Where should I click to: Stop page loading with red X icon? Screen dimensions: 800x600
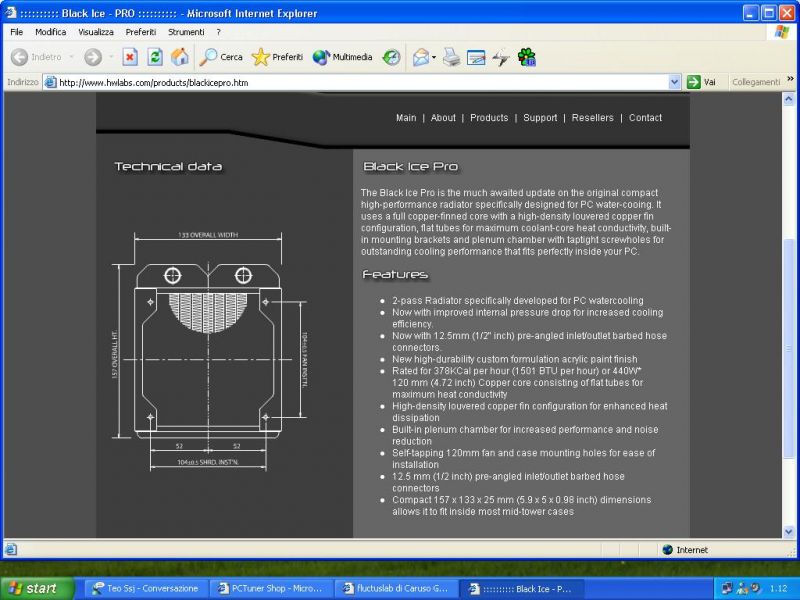(x=130, y=57)
